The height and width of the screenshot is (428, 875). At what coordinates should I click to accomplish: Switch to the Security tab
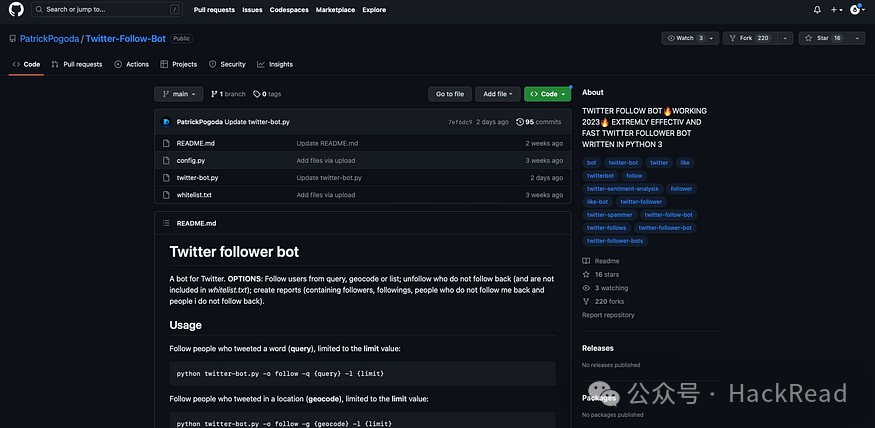click(x=227, y=64)
